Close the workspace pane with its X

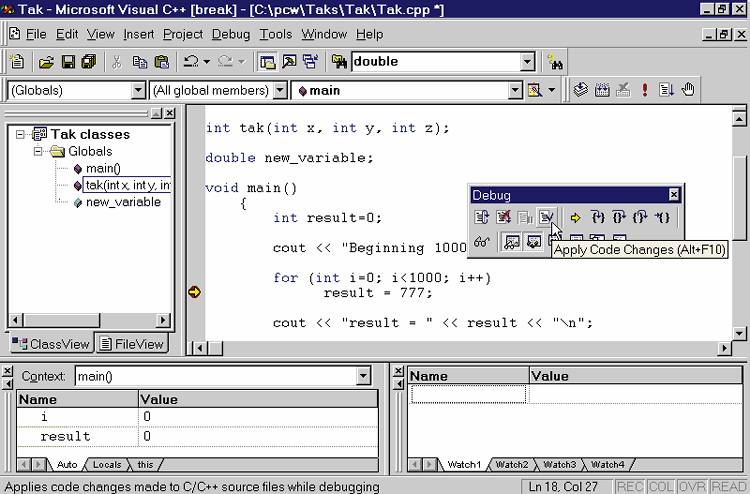click(170, 113)
